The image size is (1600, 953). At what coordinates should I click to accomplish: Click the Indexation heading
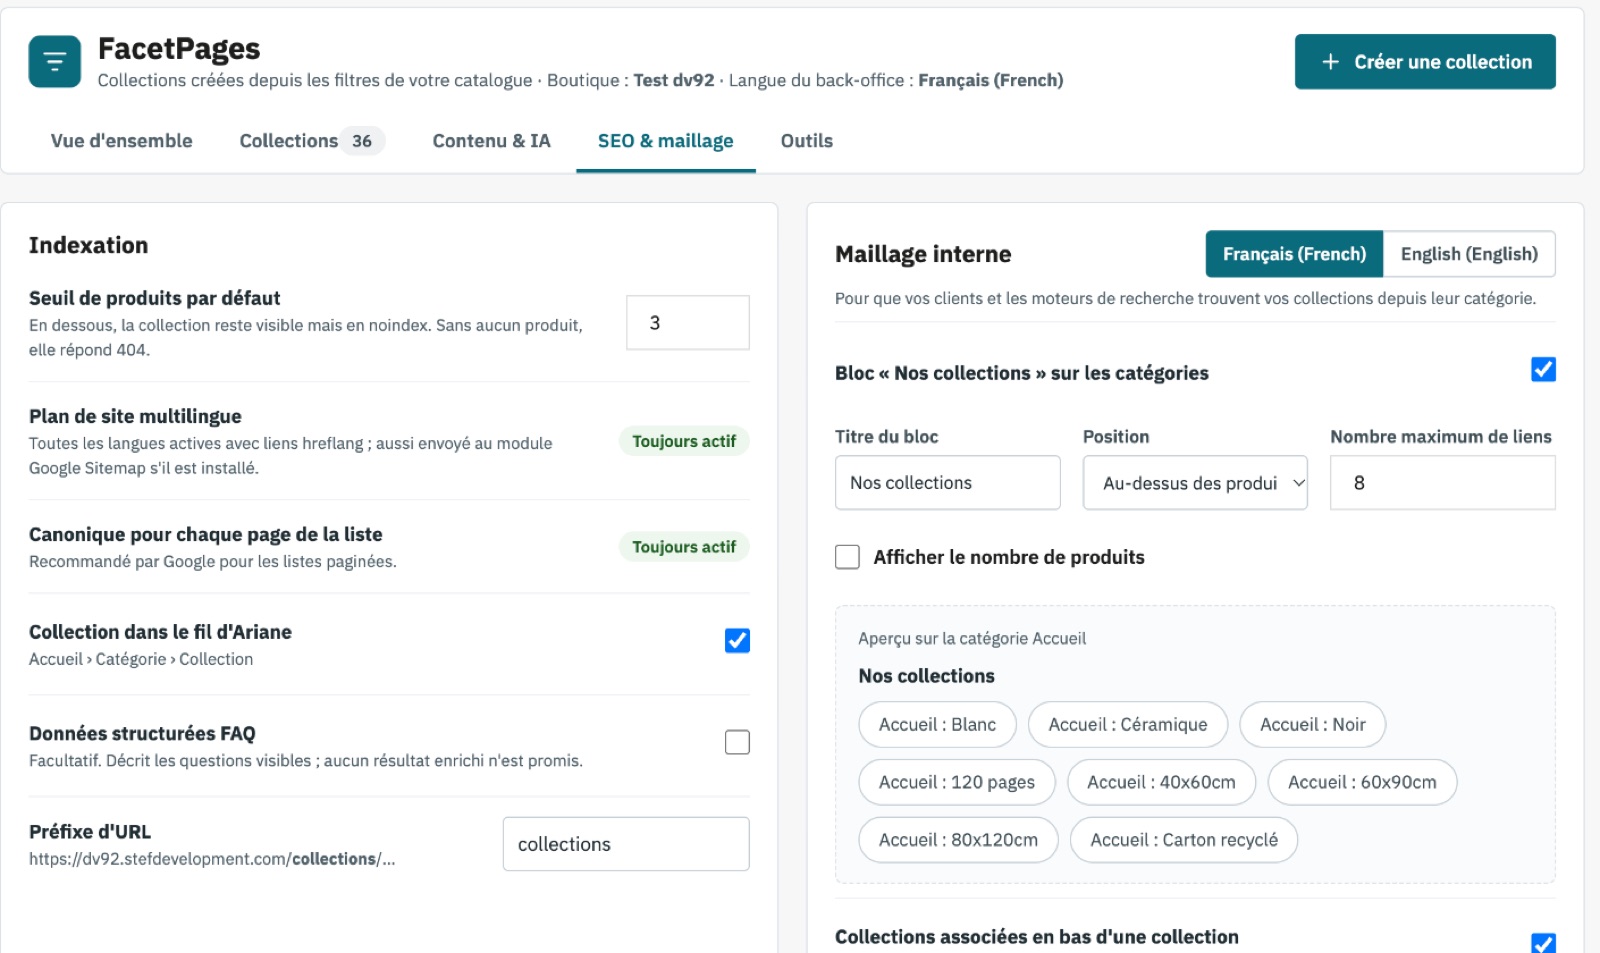click(x=88, y=245)
